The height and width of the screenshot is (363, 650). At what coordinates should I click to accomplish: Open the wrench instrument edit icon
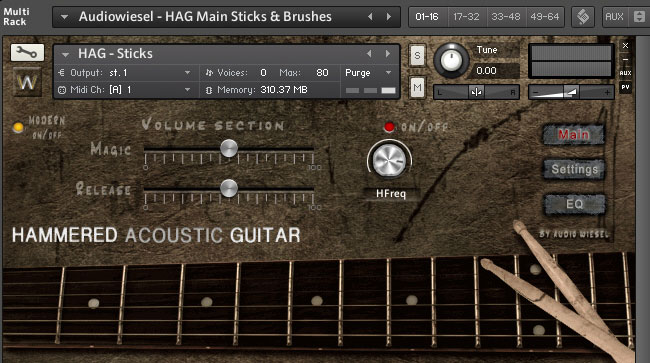27,53
